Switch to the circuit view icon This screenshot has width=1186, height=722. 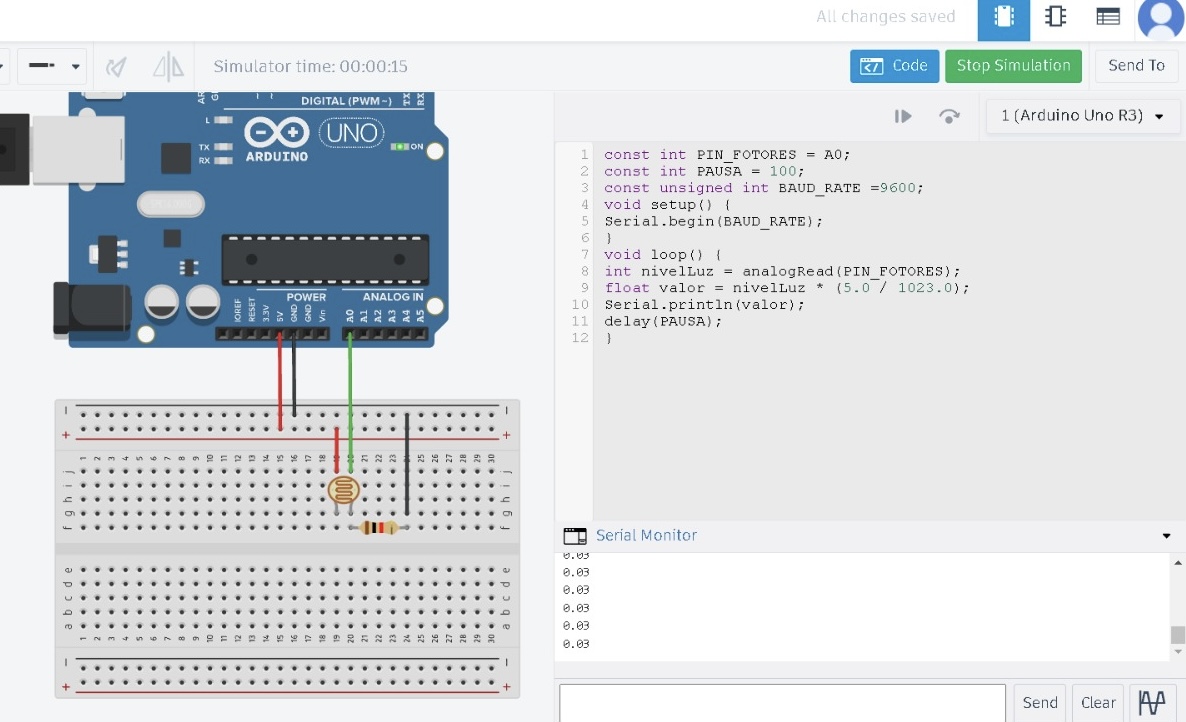coord(1003,17)
